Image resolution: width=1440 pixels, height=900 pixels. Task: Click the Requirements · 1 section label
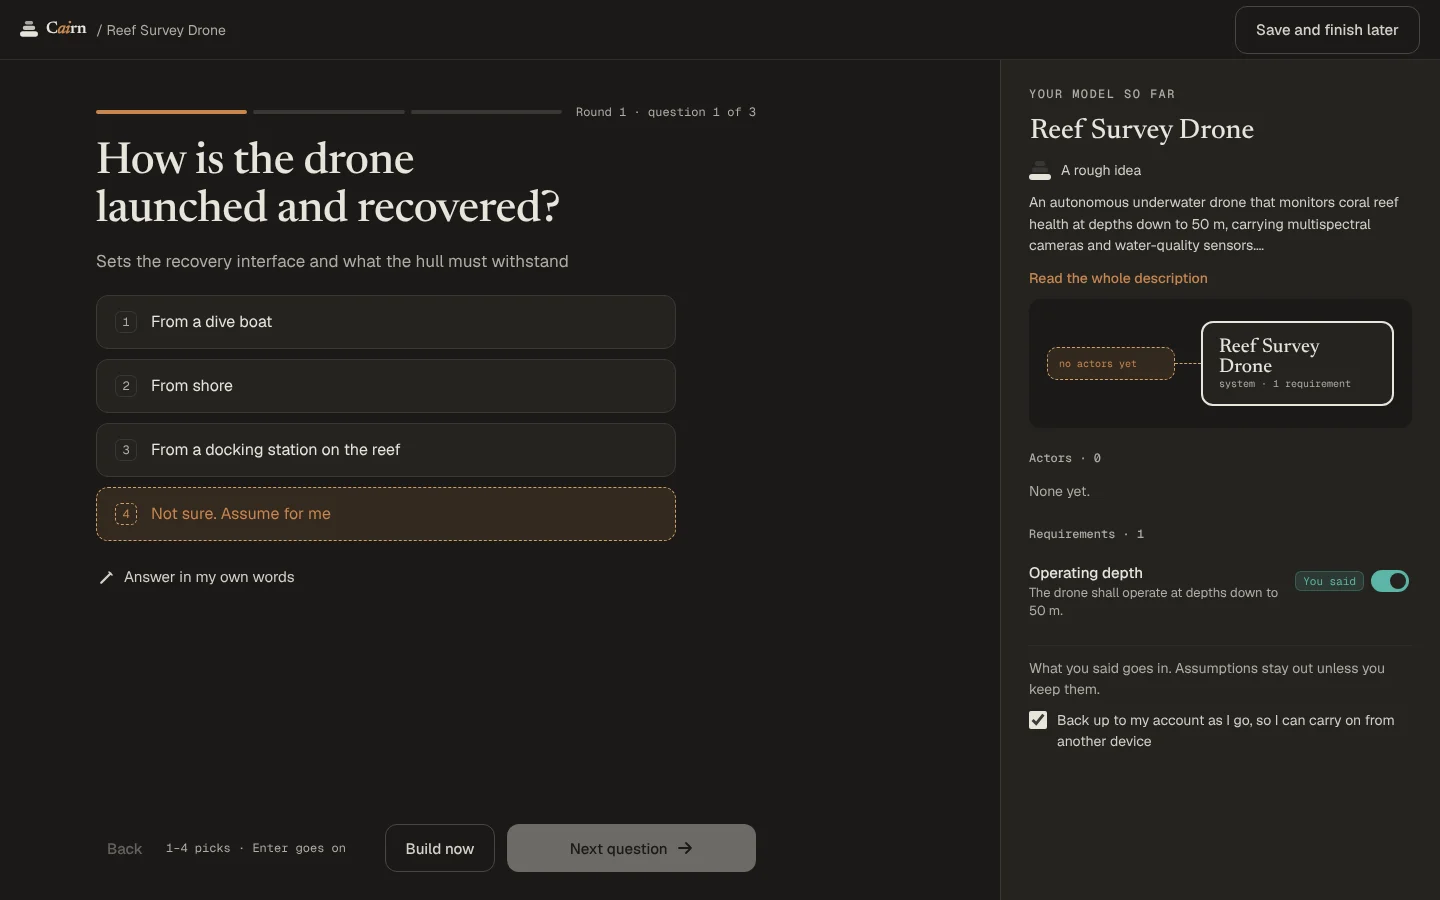[1086, 534]
